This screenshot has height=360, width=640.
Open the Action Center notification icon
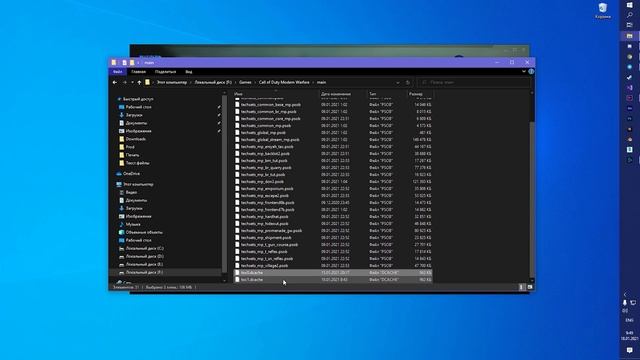[x=629, y=351]
